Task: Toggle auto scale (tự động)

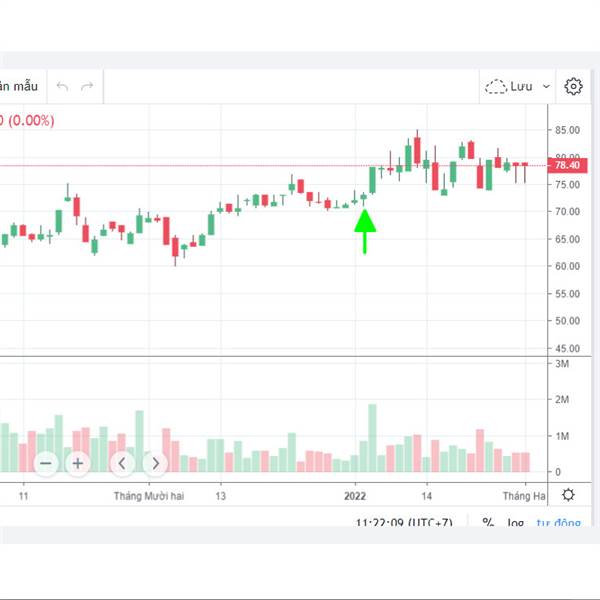Action: pyautogui.click(x=557, y=522)
